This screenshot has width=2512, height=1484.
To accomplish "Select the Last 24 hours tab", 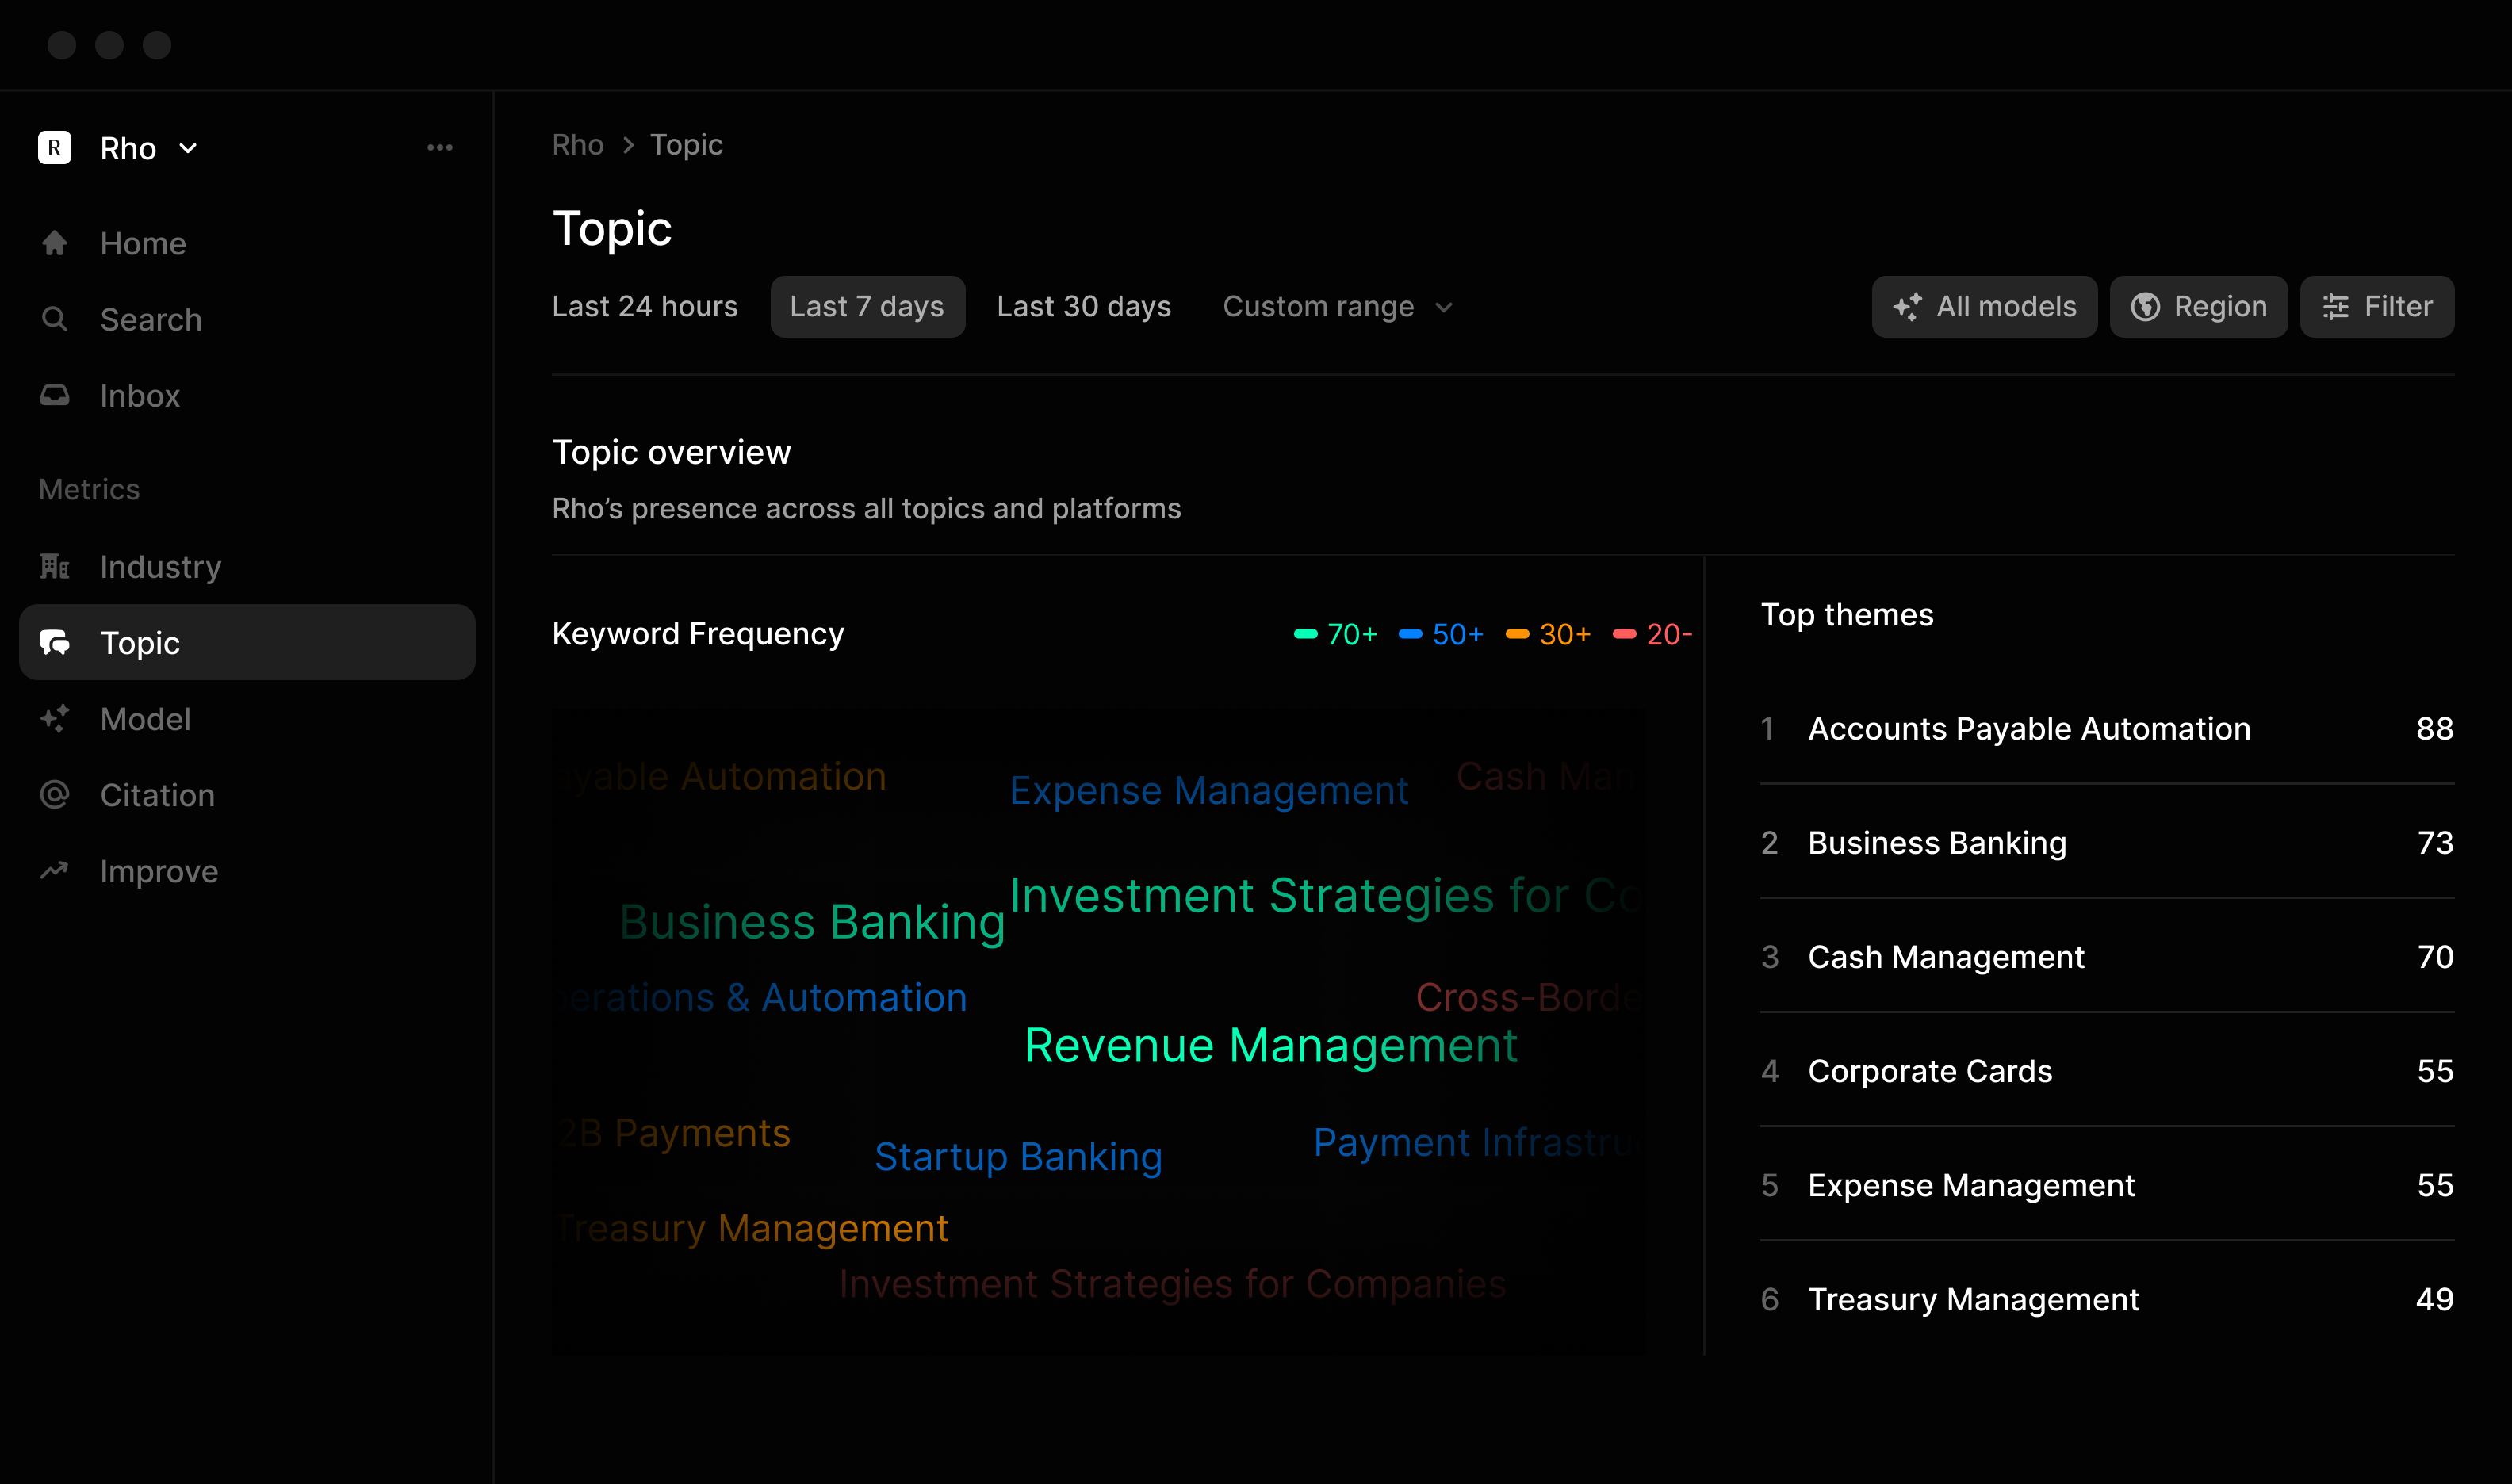I will click(645, 306).
